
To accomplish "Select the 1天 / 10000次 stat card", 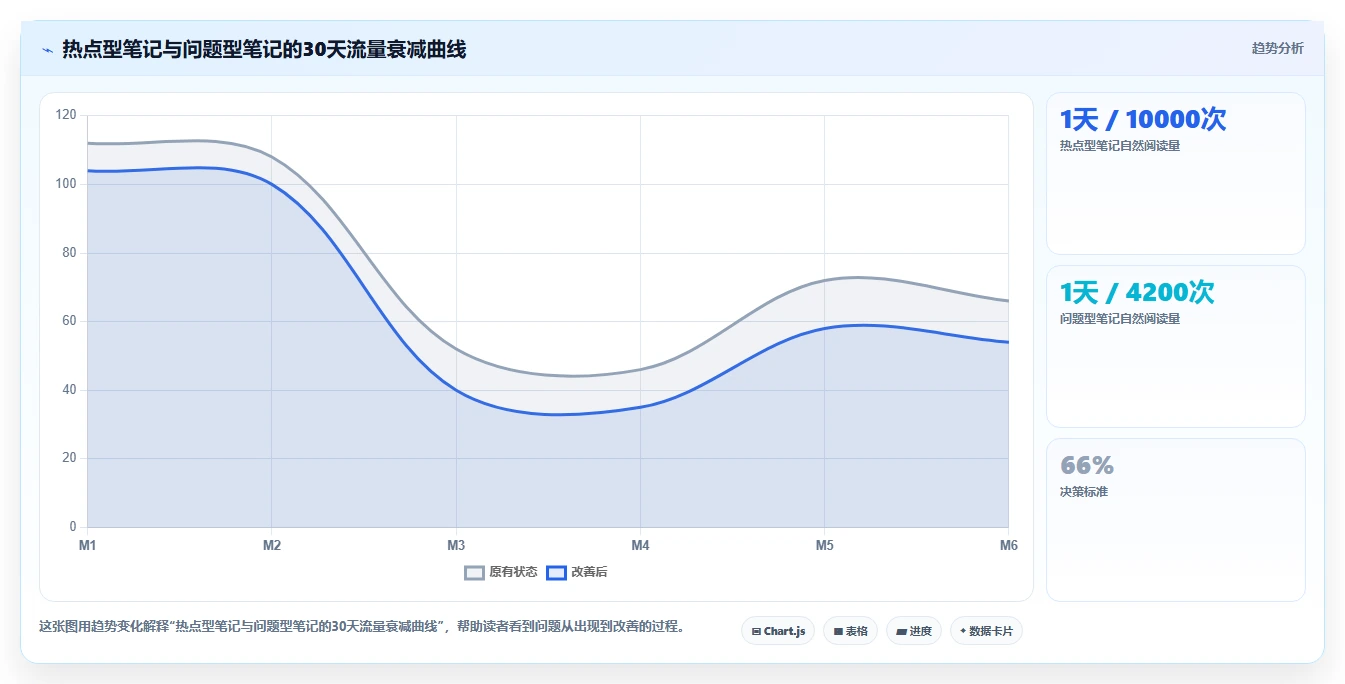I will (1176, 173).
